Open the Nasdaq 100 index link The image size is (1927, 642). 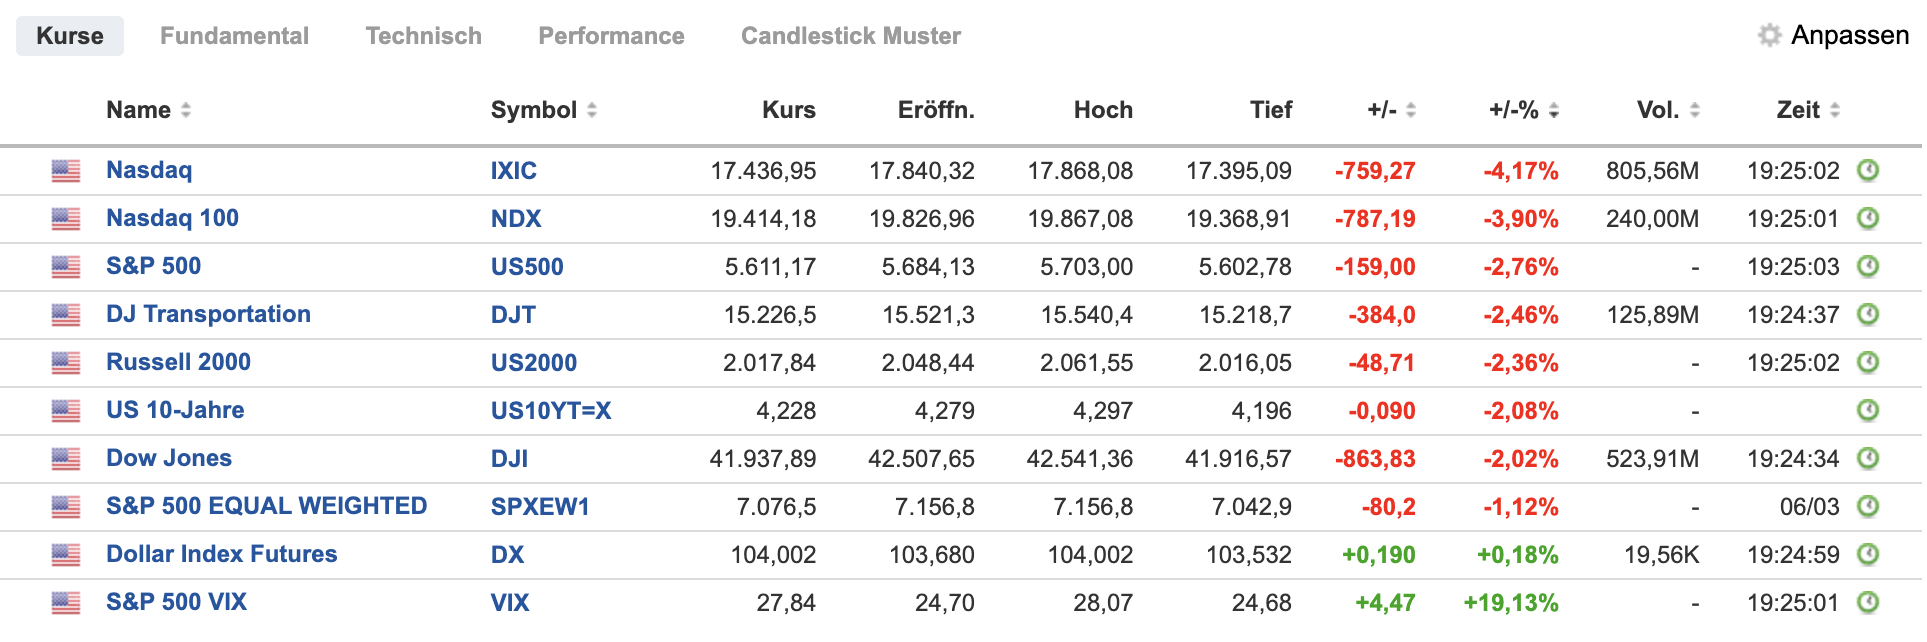(172, 218)
